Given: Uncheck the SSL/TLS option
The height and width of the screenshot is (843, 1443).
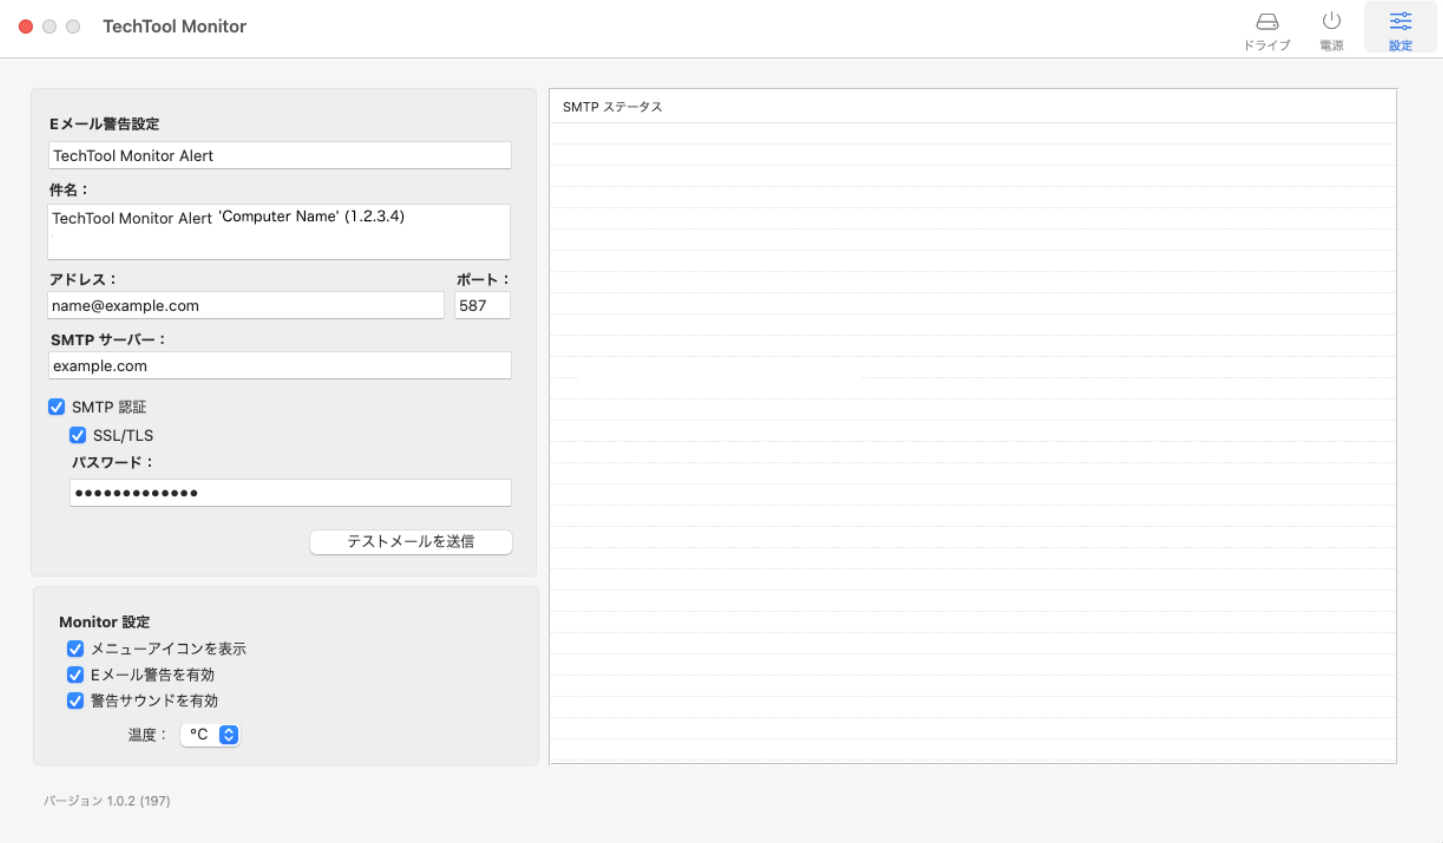Looking at the screenshot, I should coord(78,435).
